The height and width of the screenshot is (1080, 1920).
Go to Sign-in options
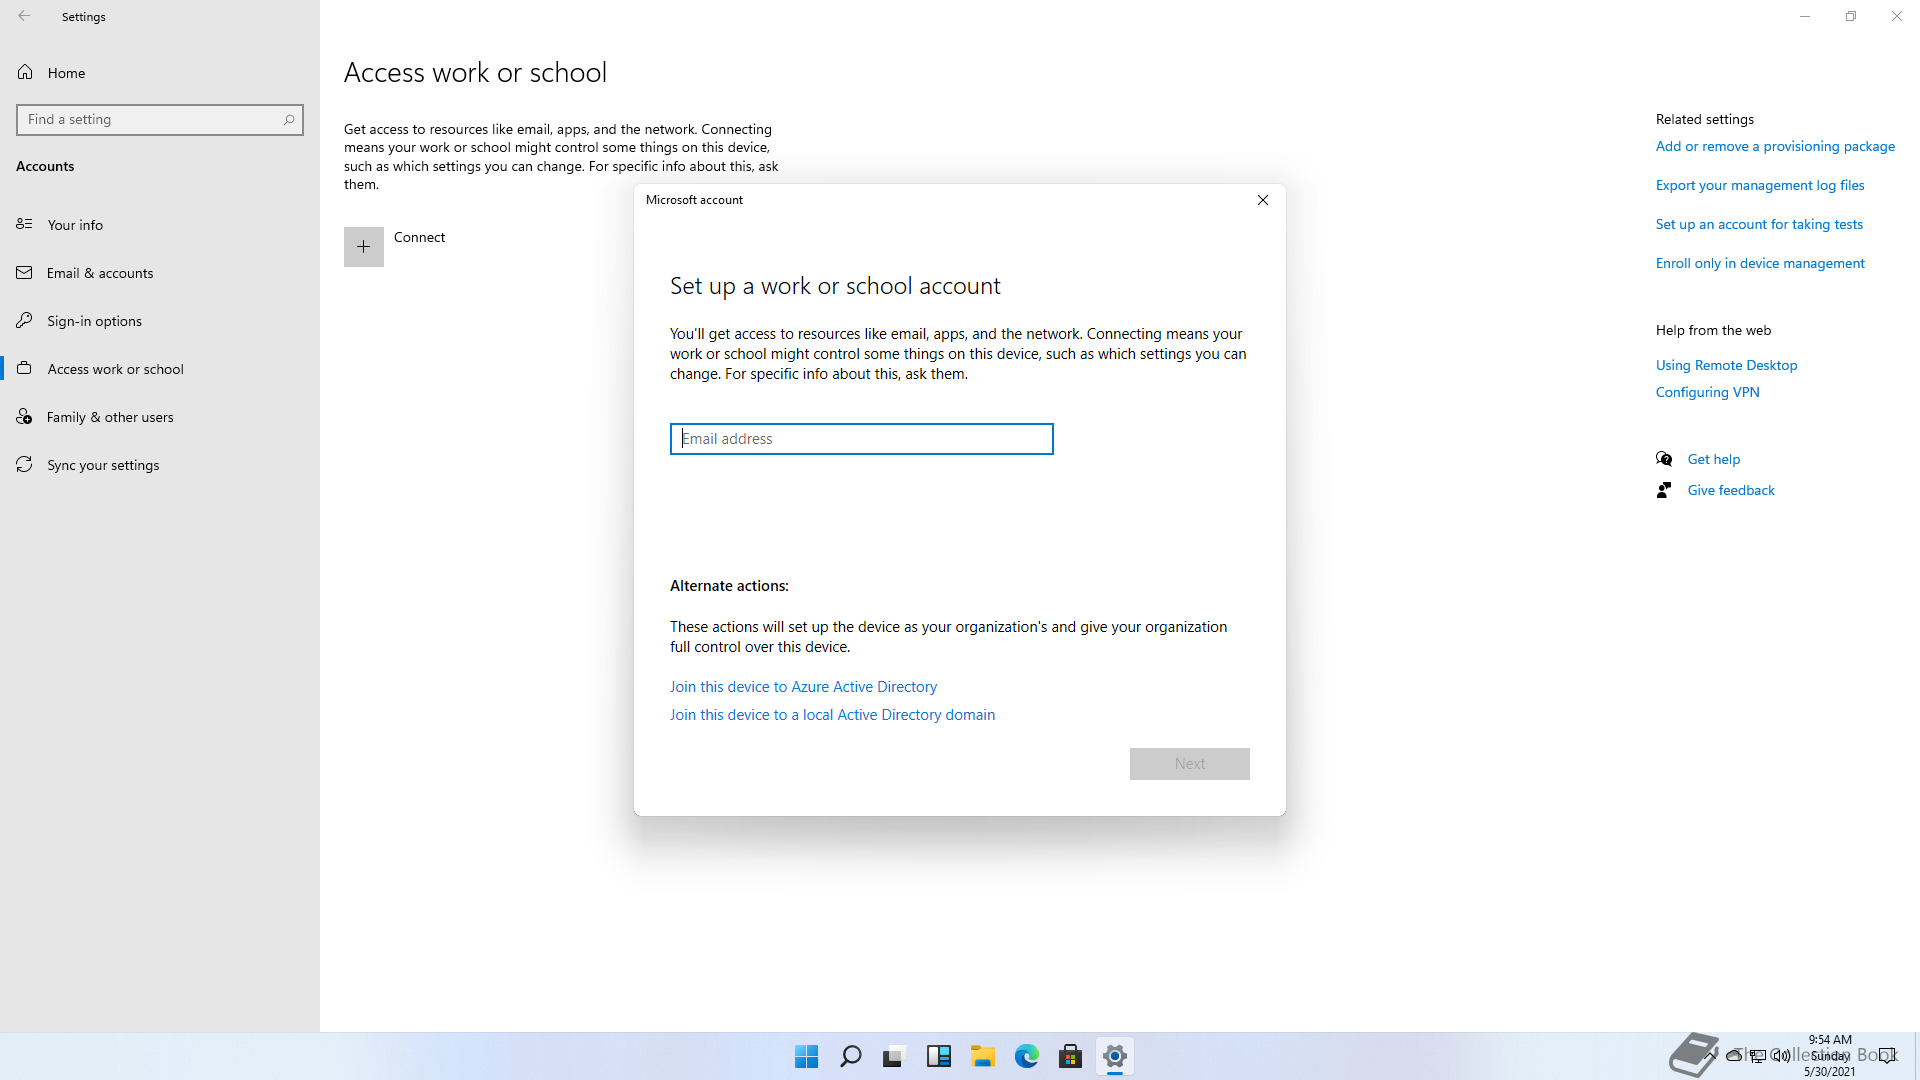(x=160, y=321)
